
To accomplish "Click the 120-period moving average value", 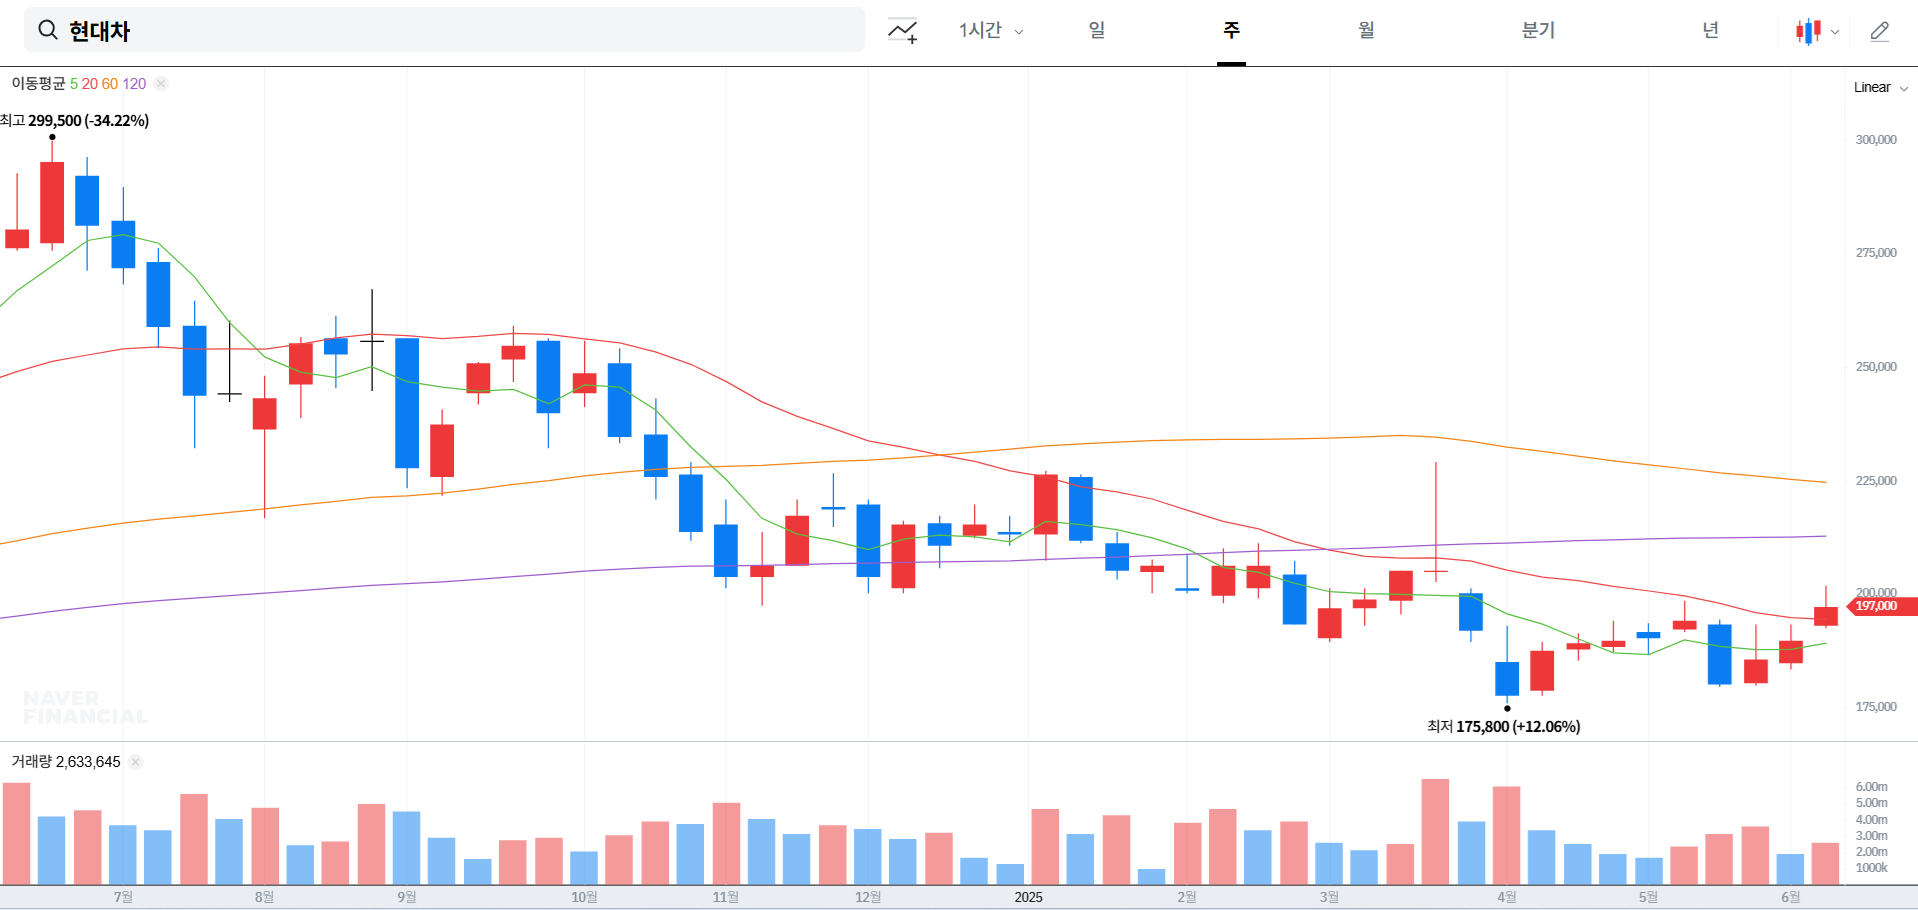I will (x=134, y=83).
